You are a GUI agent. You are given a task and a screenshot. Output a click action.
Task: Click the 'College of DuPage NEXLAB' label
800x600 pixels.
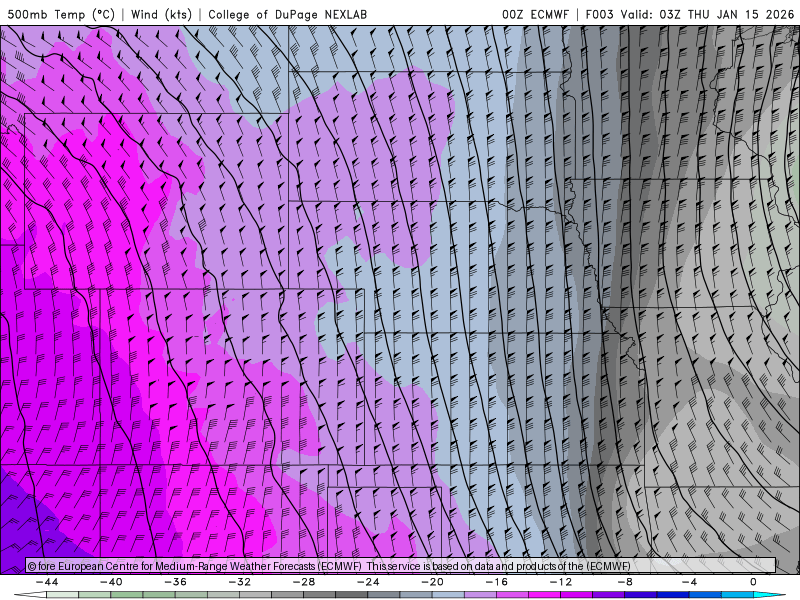288,14
